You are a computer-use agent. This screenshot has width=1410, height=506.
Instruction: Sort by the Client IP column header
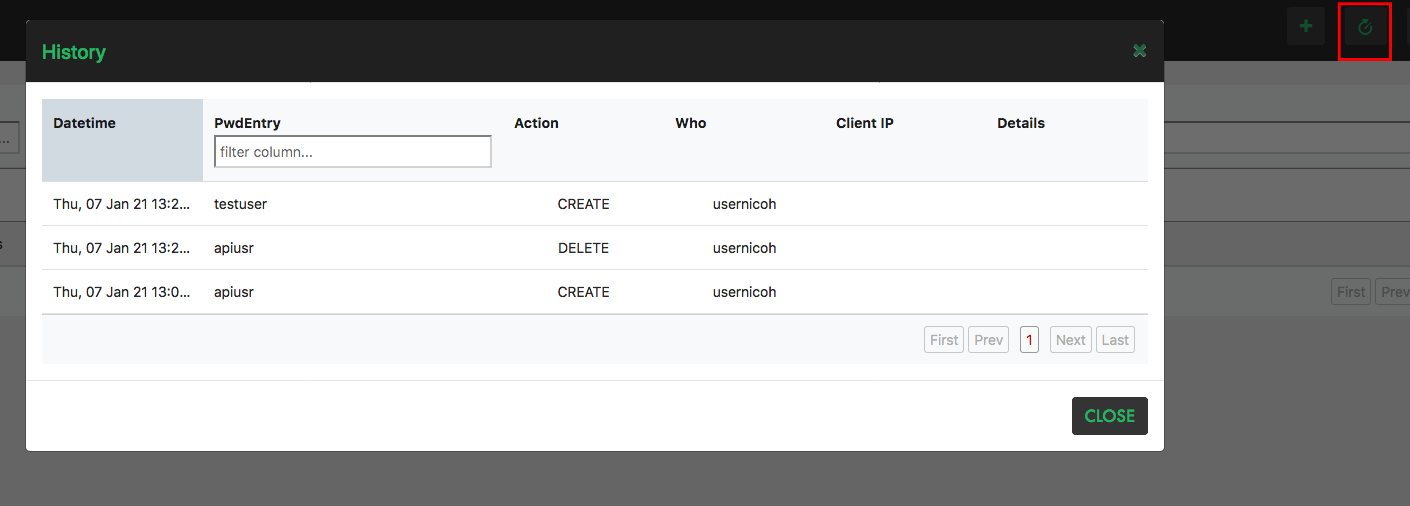(x=865, y=123)
